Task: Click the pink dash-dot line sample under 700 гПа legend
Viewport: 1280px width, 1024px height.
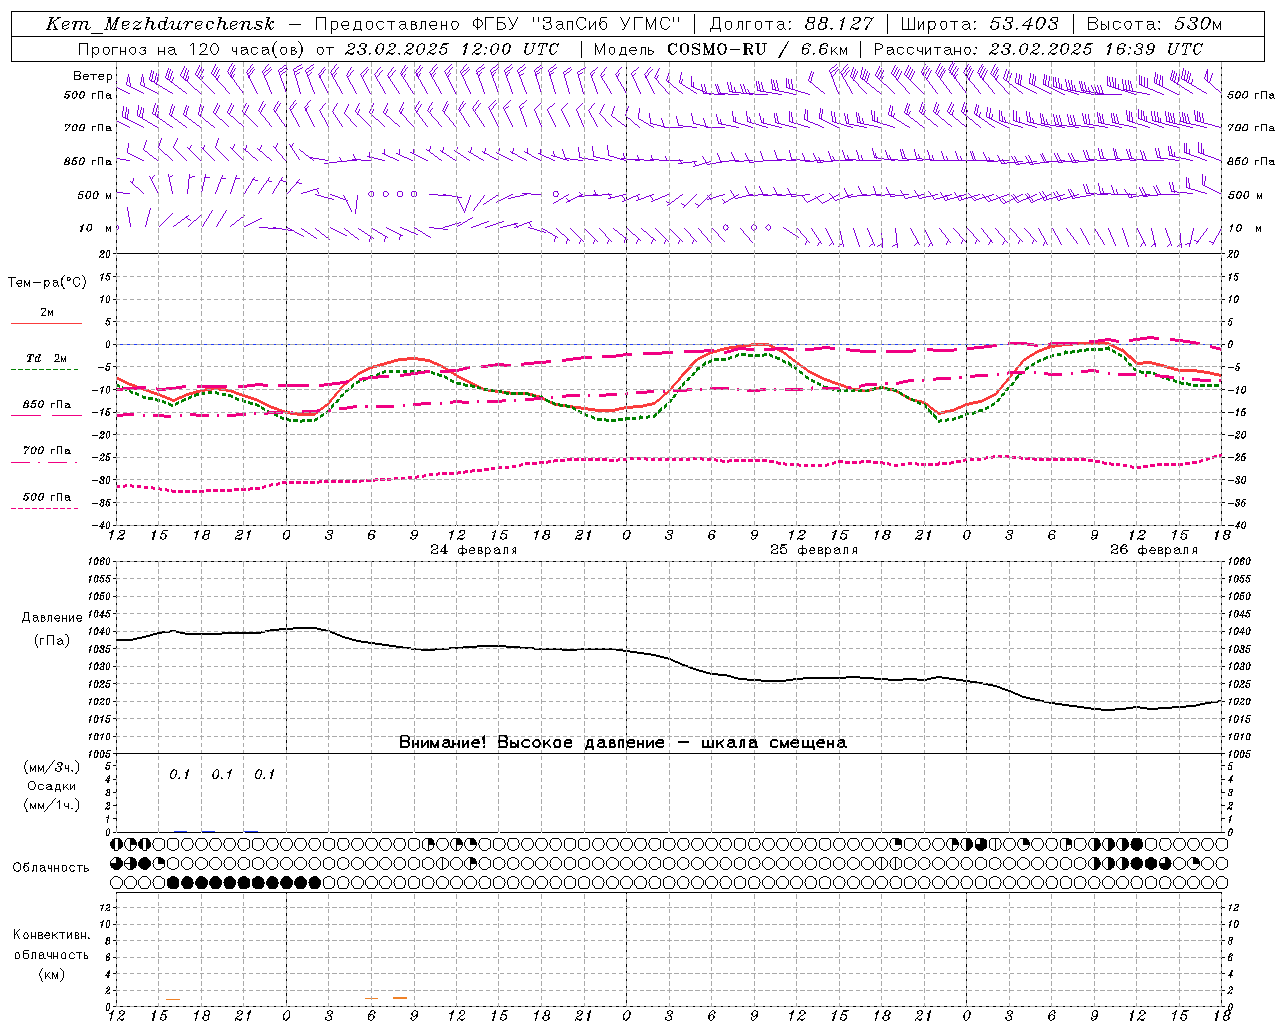Action: tap(44, 462)
